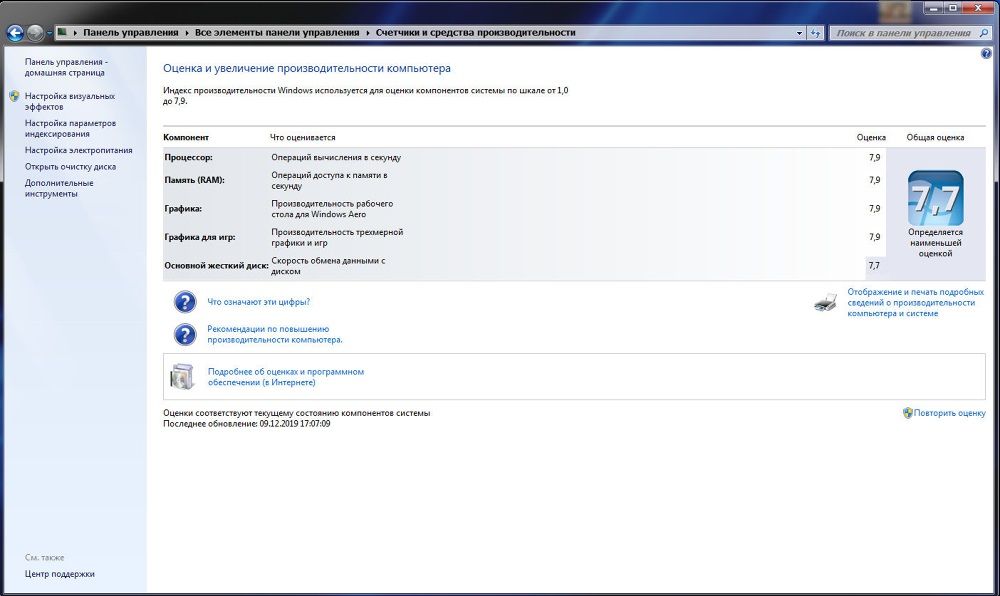1000x596 pixels.
Task: Expand arrow at the start of the address path
Action: point(75,33)
